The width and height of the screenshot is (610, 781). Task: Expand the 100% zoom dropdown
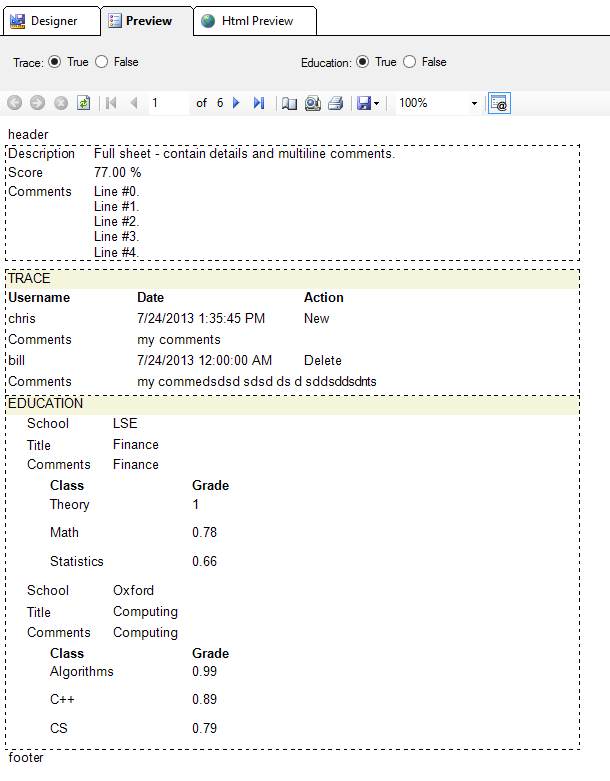coord(474,103)
